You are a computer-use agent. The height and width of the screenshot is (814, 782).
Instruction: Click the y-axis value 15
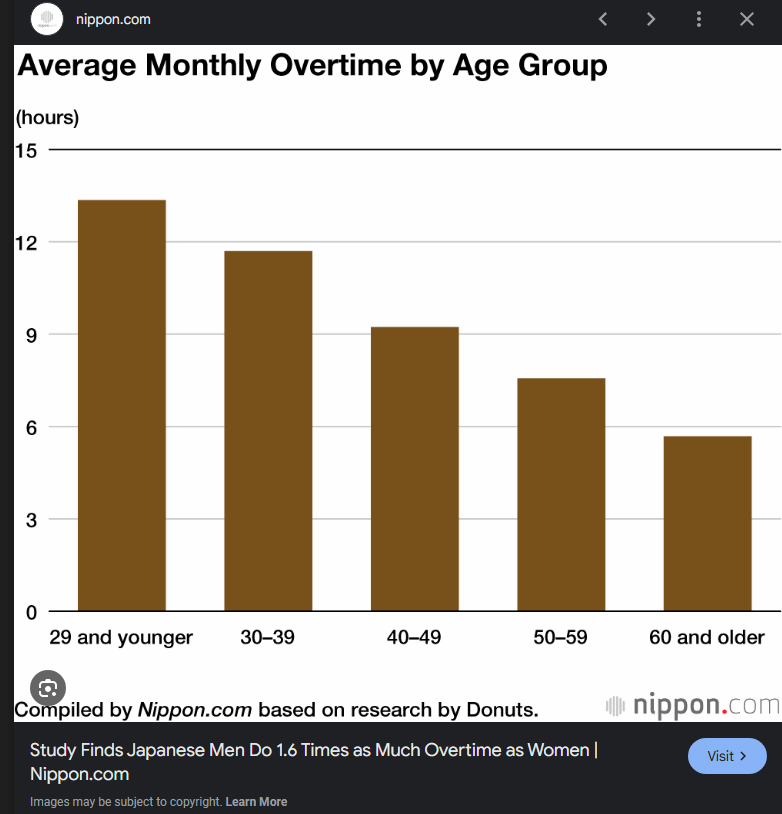tap(26, 151)
